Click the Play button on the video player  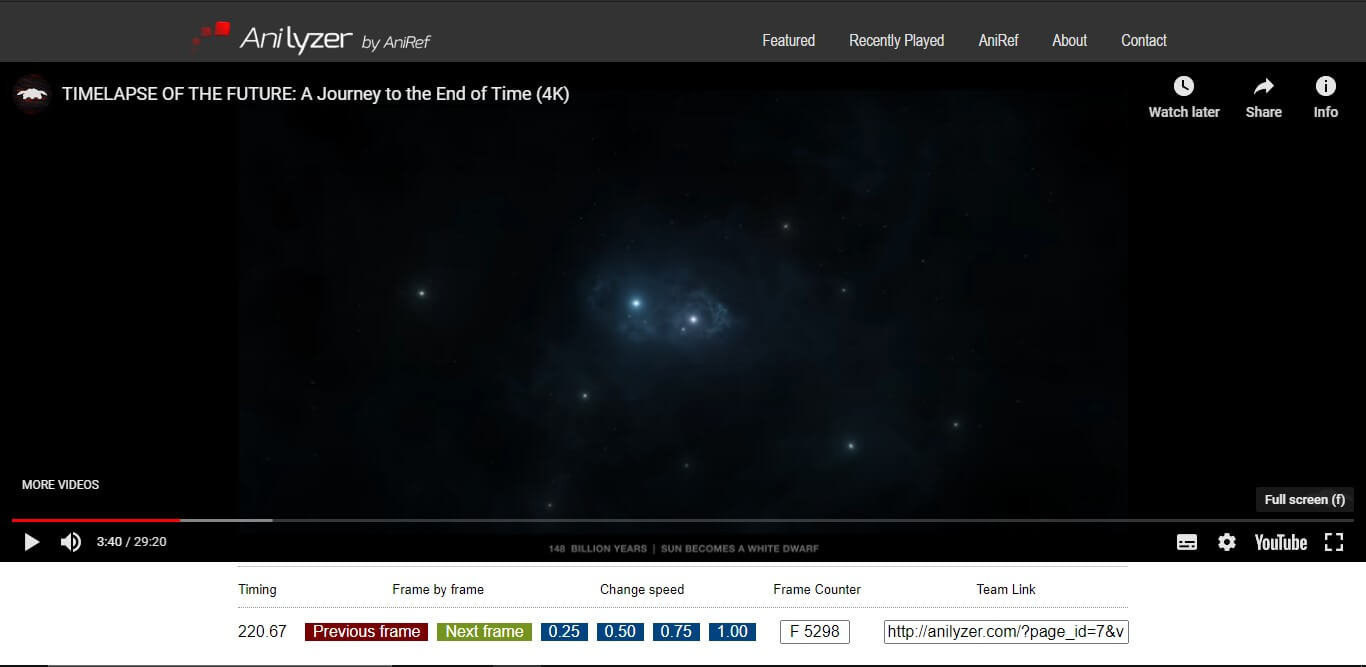(31, 541)
